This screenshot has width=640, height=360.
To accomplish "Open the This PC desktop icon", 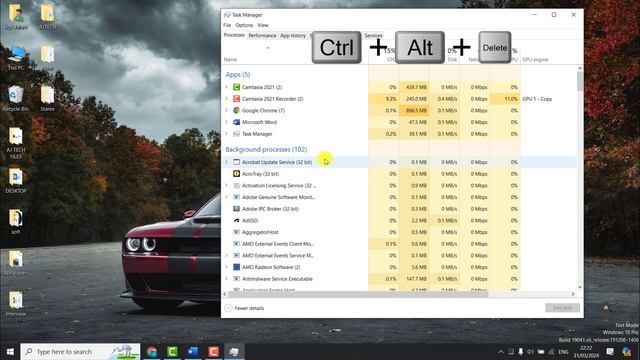I will pyautogui.click(x=16, y=58).
